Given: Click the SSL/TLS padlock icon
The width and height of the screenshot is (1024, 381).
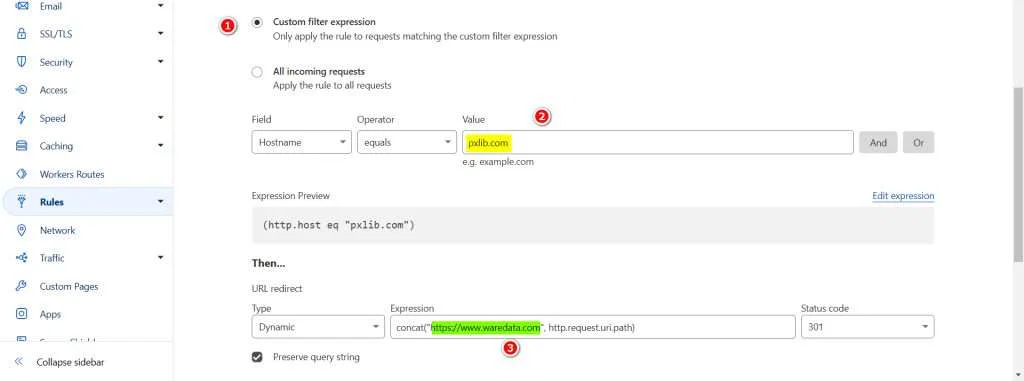Looking at the screenshot, I should (x=22, y=34).
